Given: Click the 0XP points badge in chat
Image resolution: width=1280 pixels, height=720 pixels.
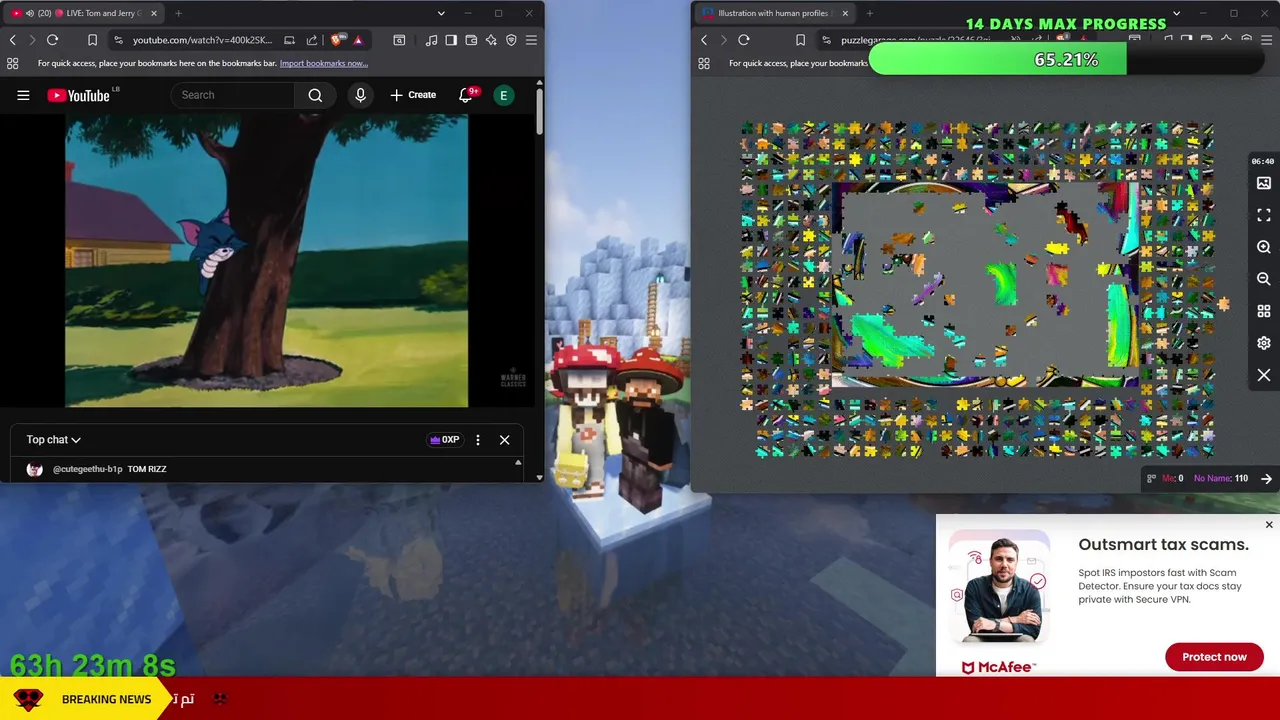Looking at the screenshot, I should [445, 440].
